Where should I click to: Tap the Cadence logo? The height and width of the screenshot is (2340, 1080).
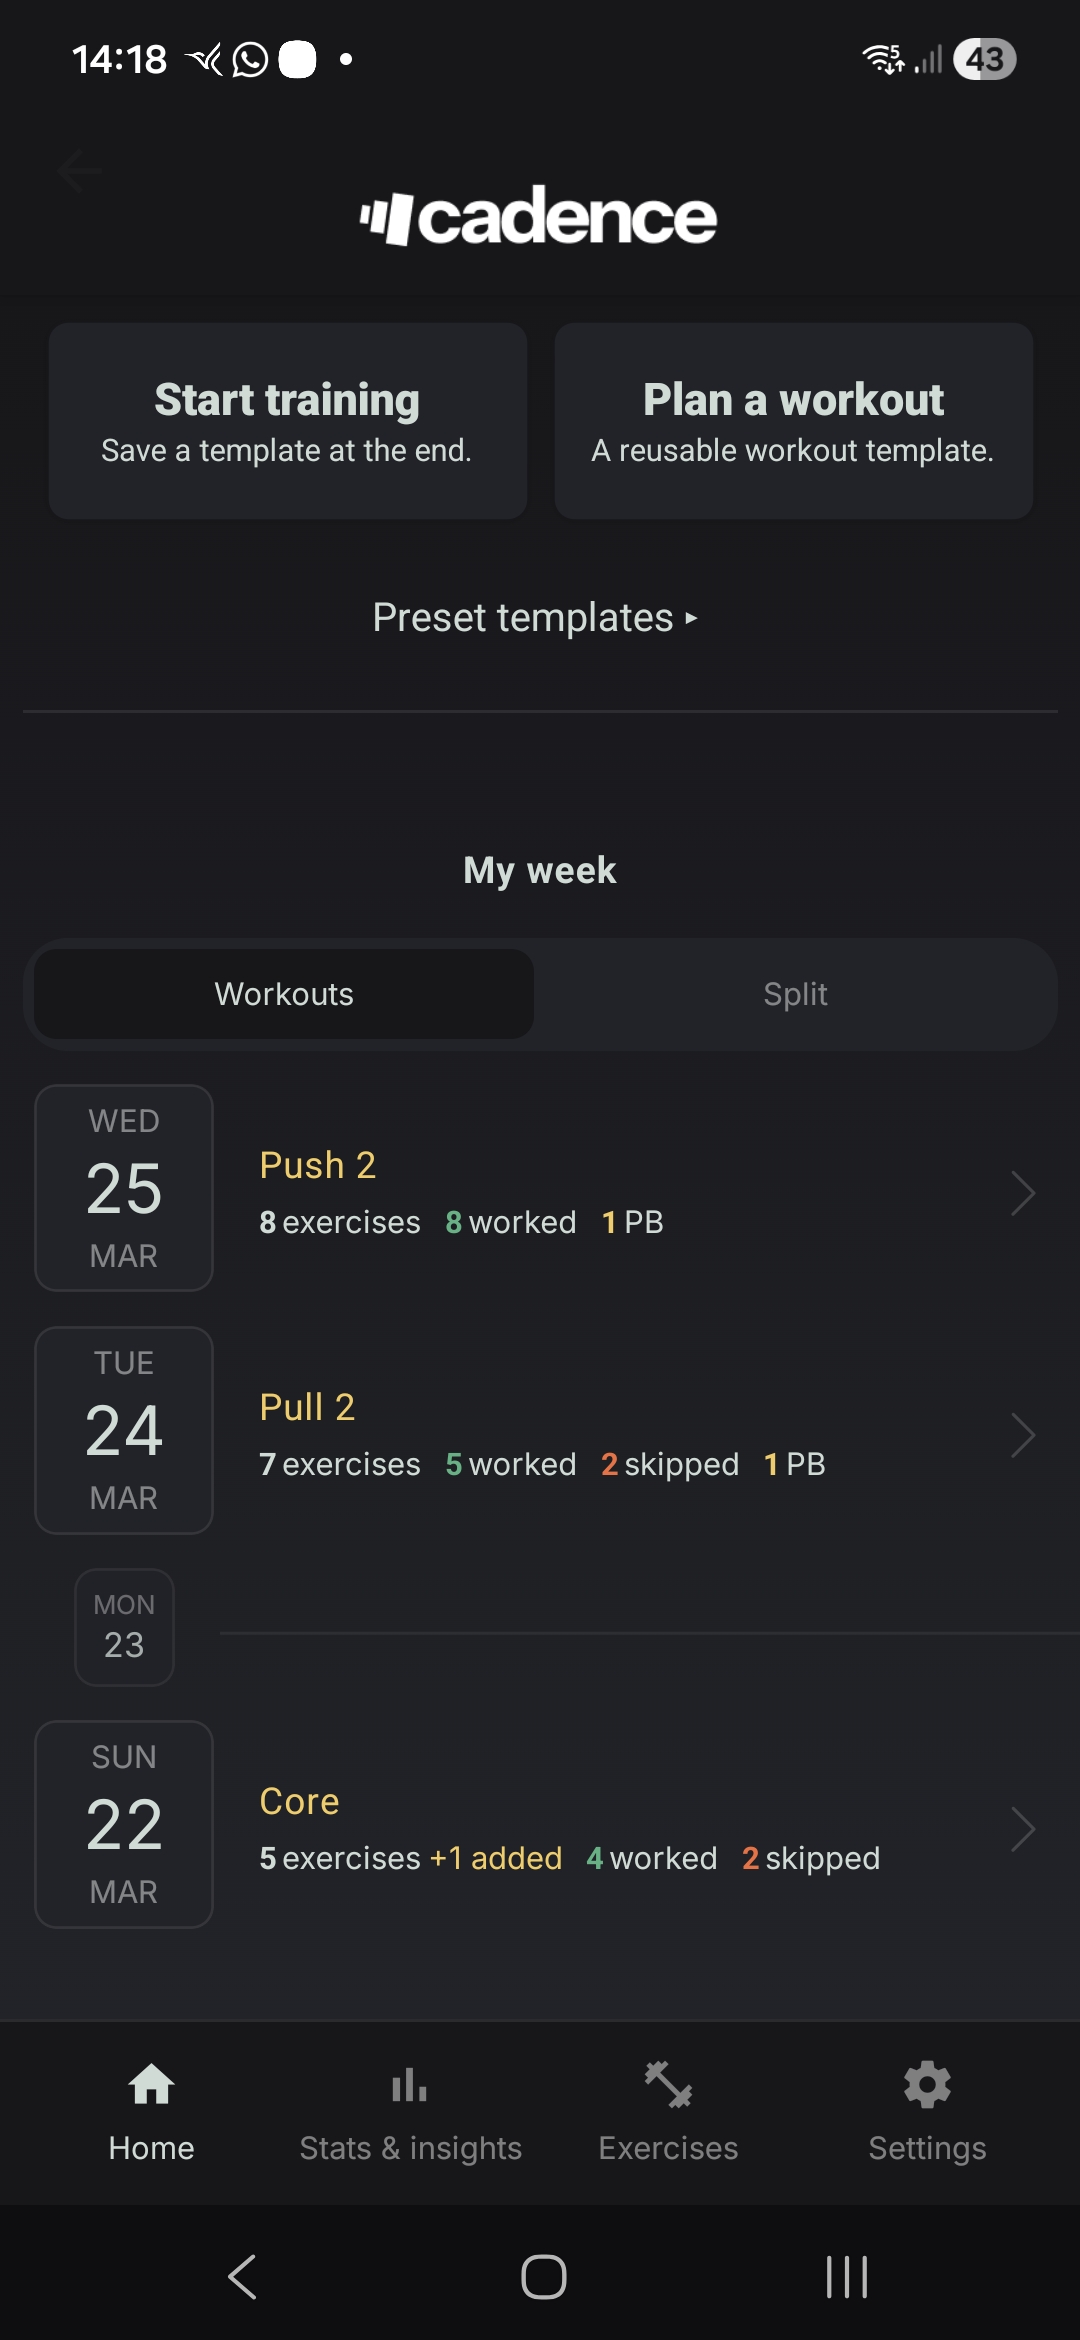(x=537, y=218)
